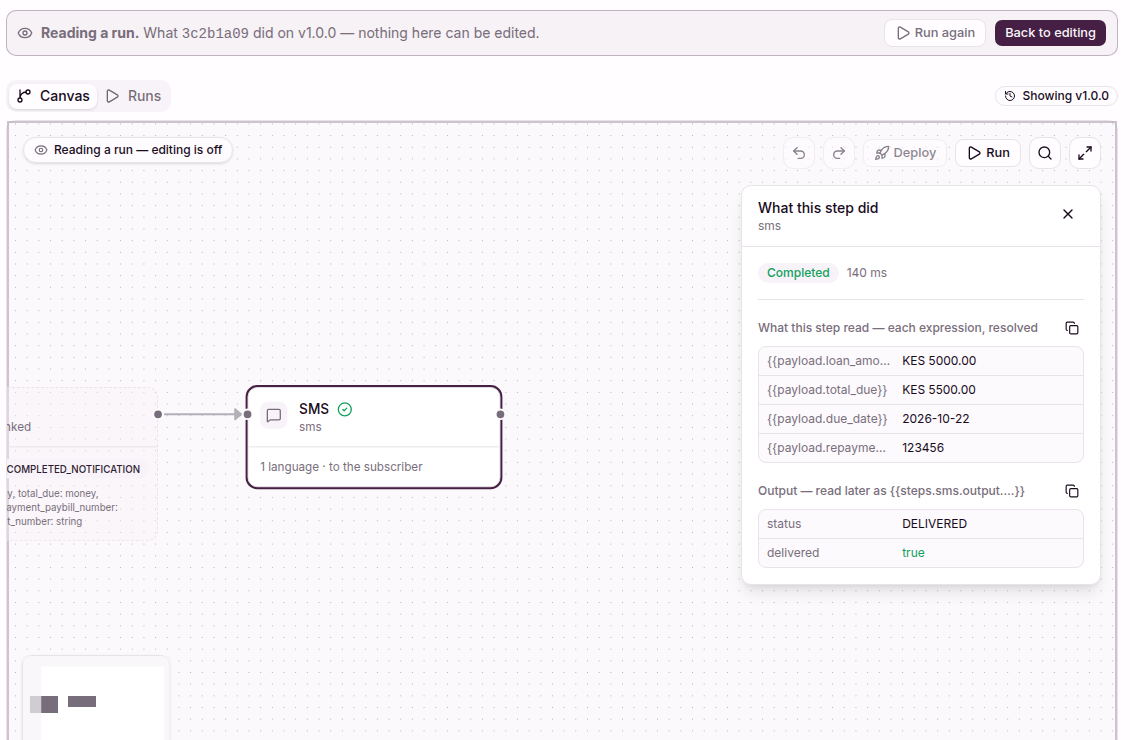
Task: Click the canvas toolbar Run button
Action: 988,153
